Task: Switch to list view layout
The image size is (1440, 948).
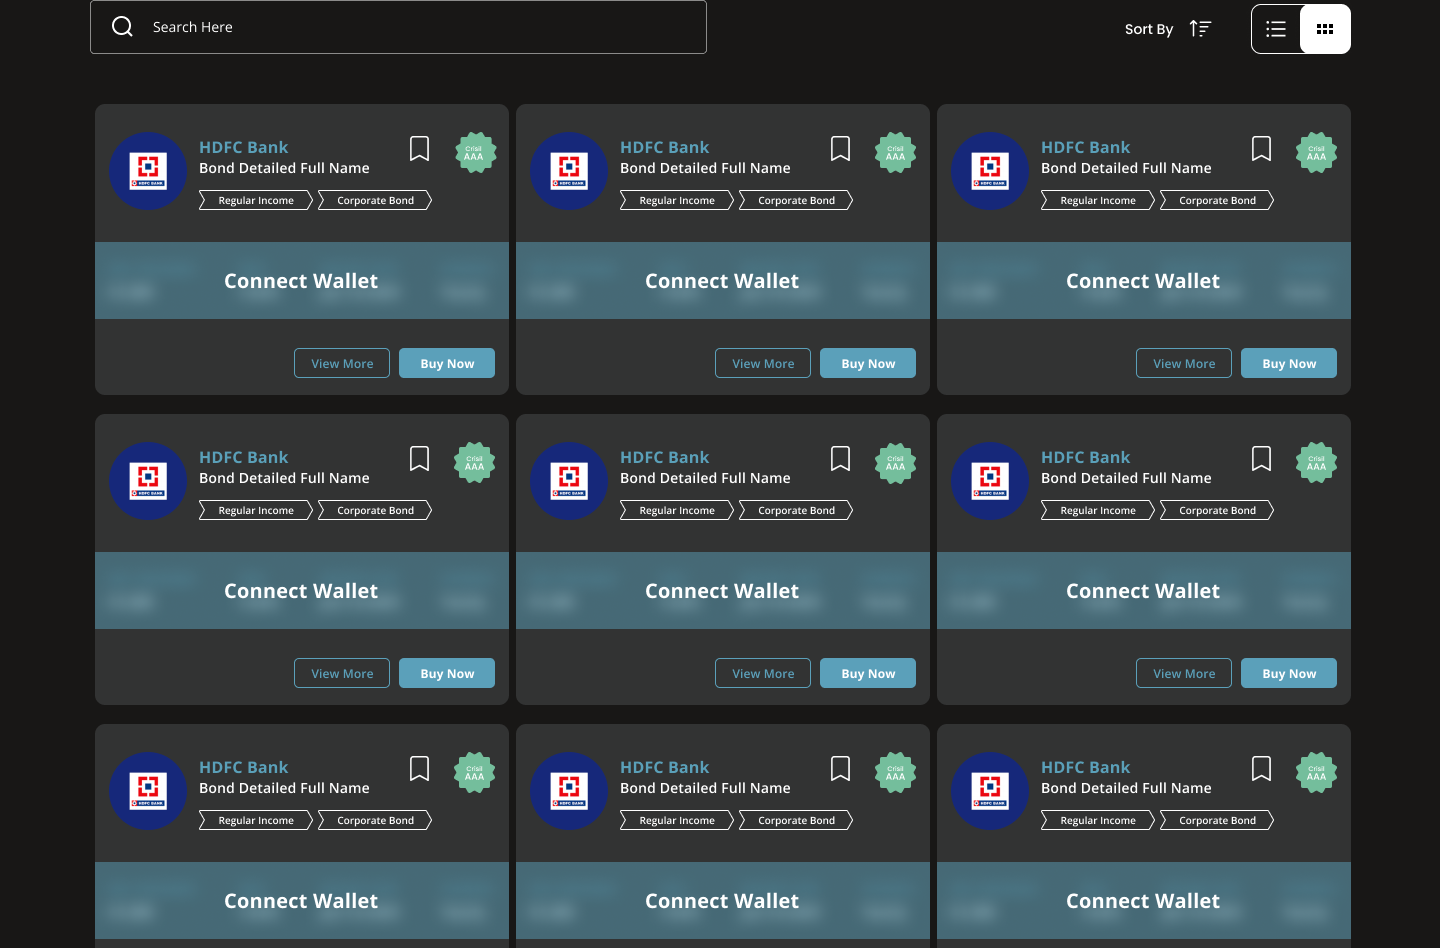Action: click(x=1276, y=29)
